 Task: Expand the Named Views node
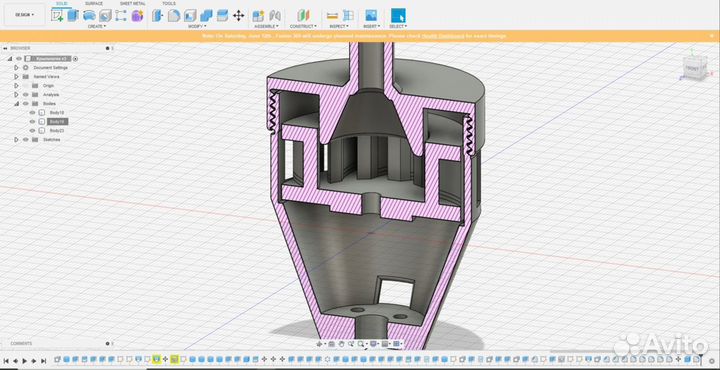pyautogui.click(x=17, y=77)
